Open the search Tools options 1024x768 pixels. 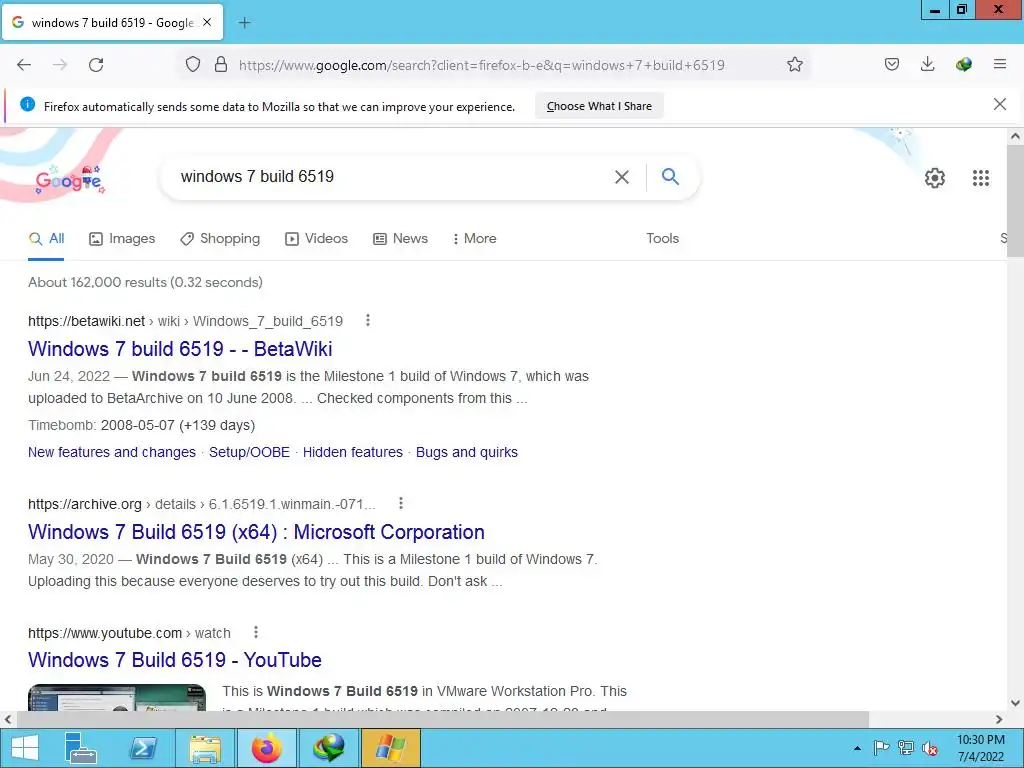tap(662, 238)
